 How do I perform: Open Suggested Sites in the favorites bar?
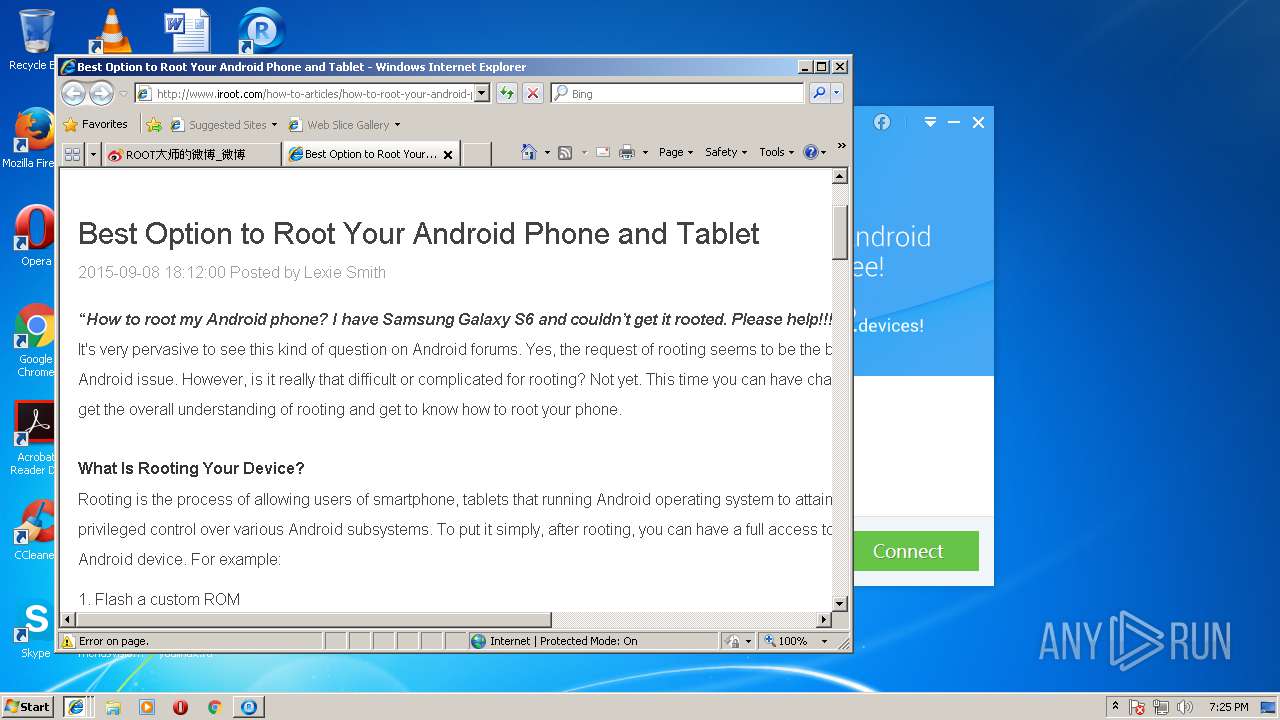(x=224, y=125)
